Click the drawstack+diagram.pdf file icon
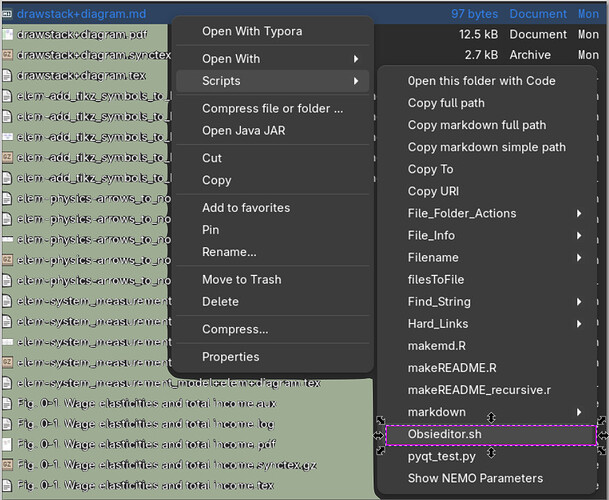609x500 pixels. 8,34
